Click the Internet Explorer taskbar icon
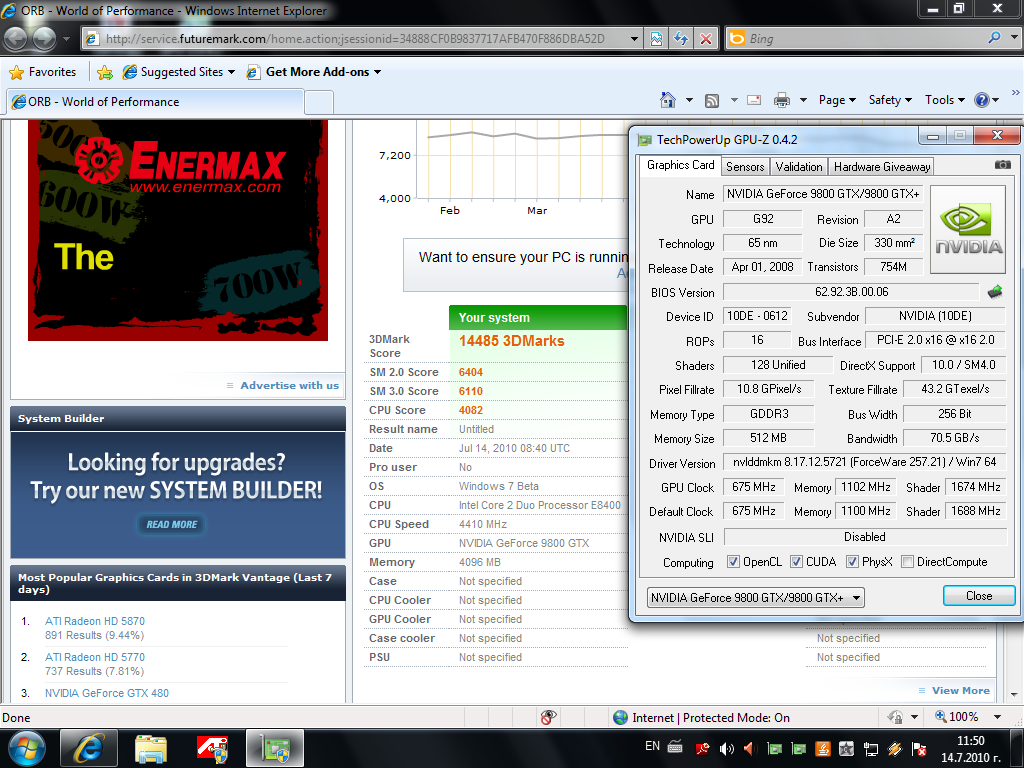This screenshot has width=1024, height=768. [88, 748]
